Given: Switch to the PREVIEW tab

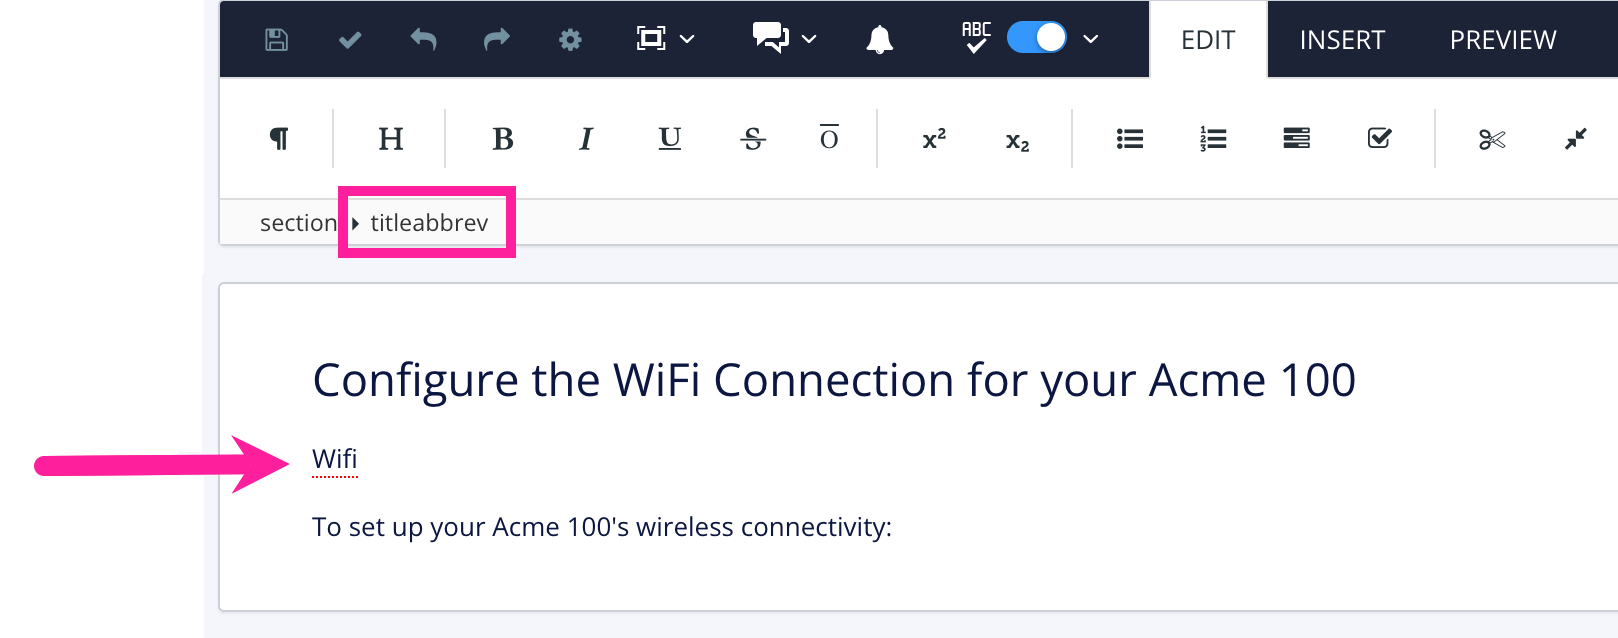Looking at the screenshot, I should 1503,40.
